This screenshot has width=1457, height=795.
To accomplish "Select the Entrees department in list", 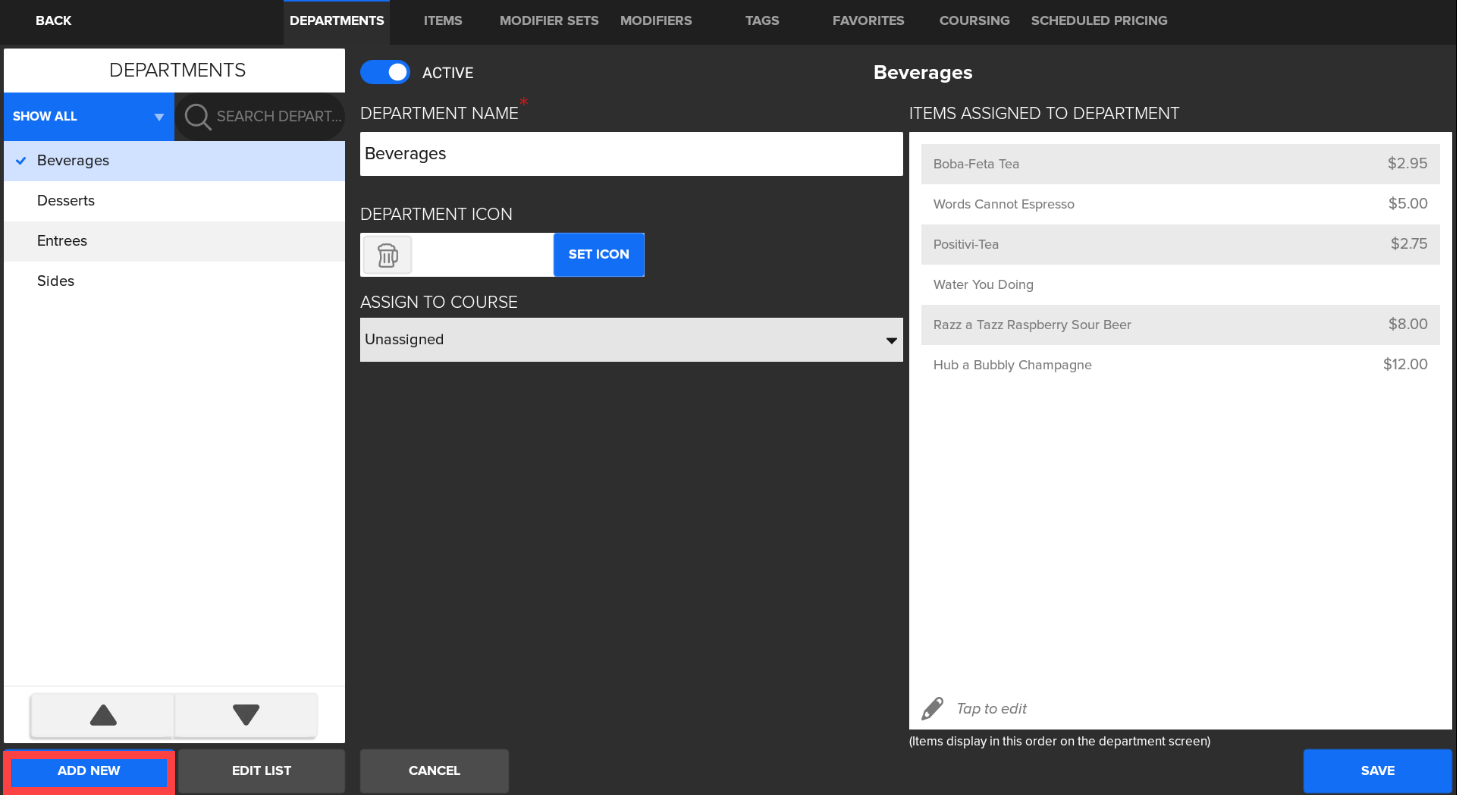I will (62, 241).
